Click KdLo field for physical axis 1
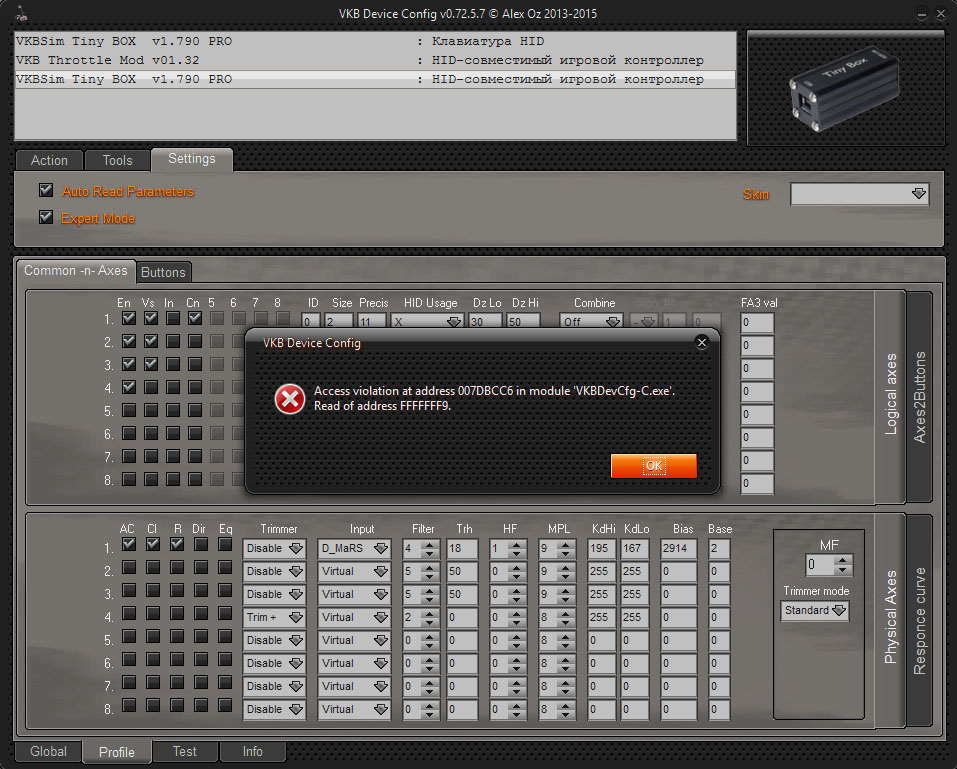This screenshot has height=769, width=957. (x=634, y=549)
